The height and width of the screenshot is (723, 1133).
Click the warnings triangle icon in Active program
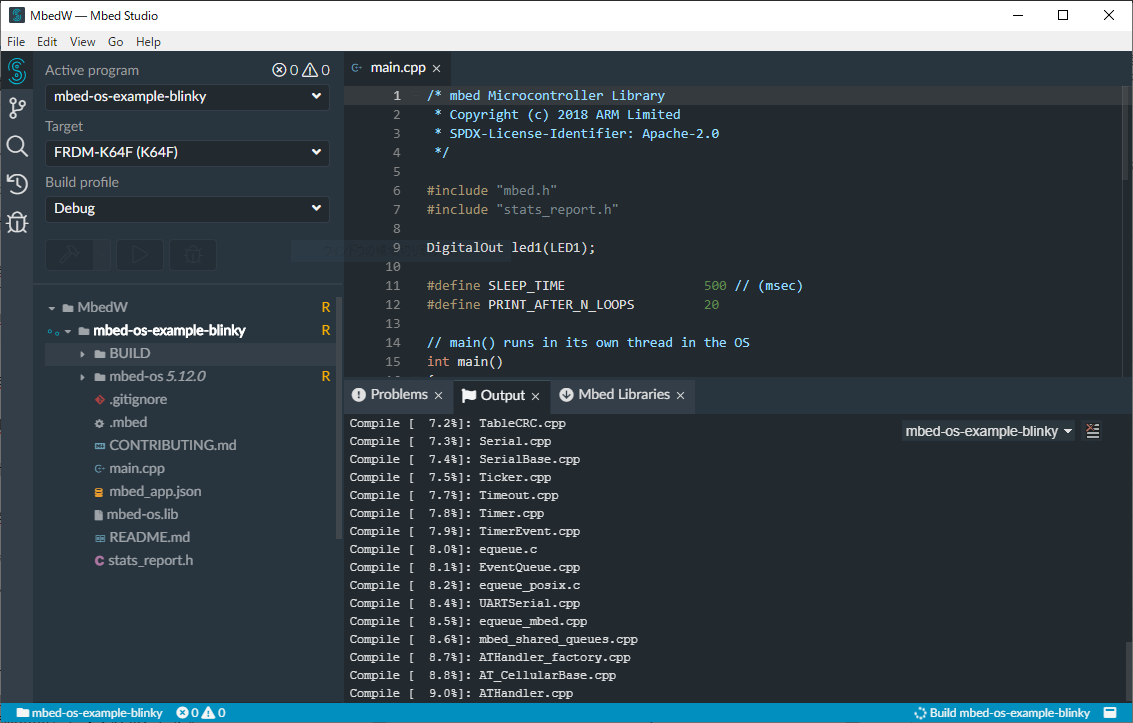[310, 70]
